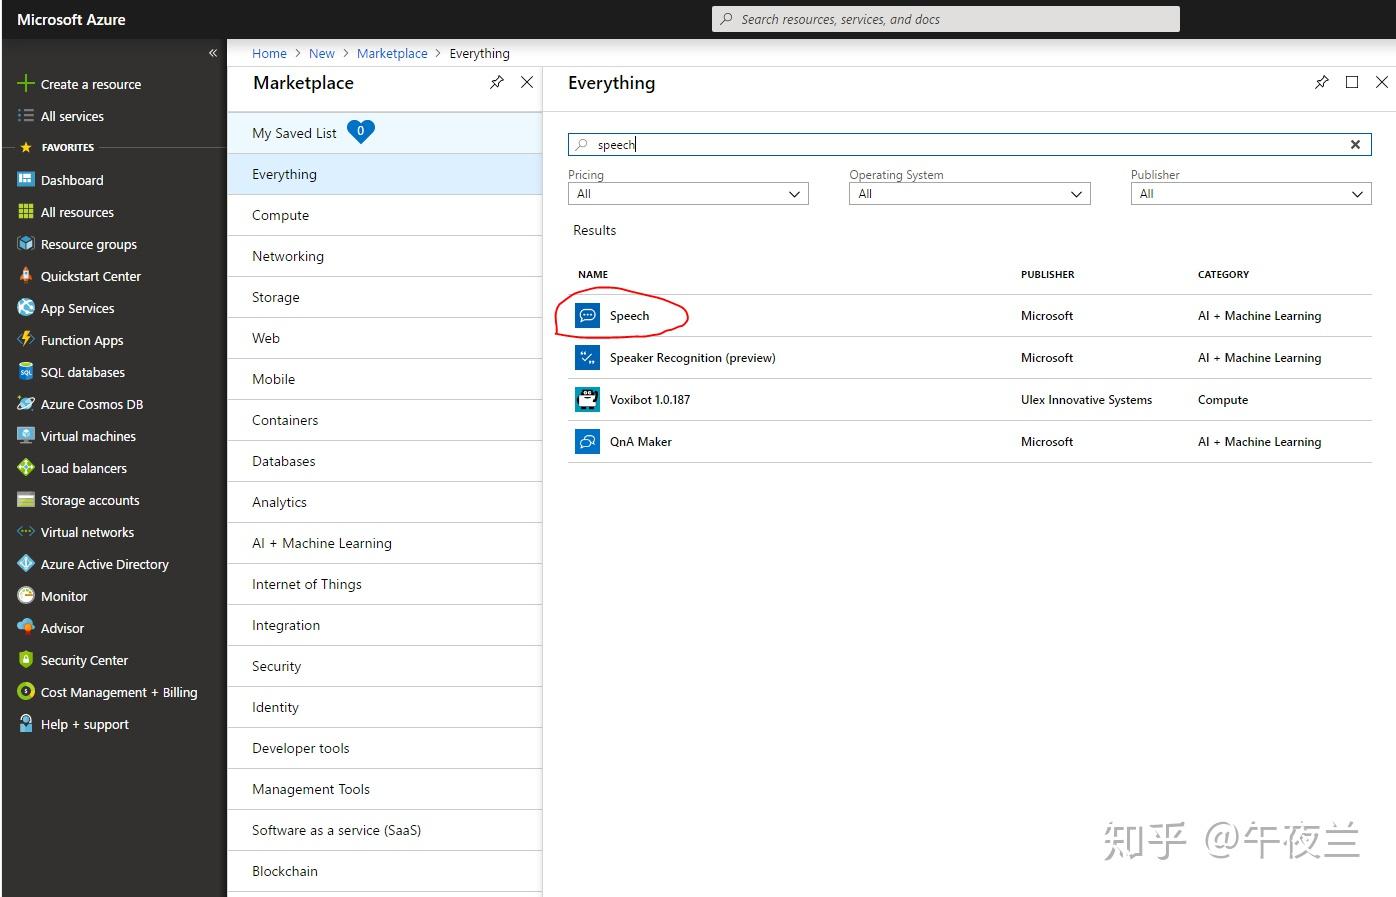Open My Saved List
1396x897 pixels.
385,133
